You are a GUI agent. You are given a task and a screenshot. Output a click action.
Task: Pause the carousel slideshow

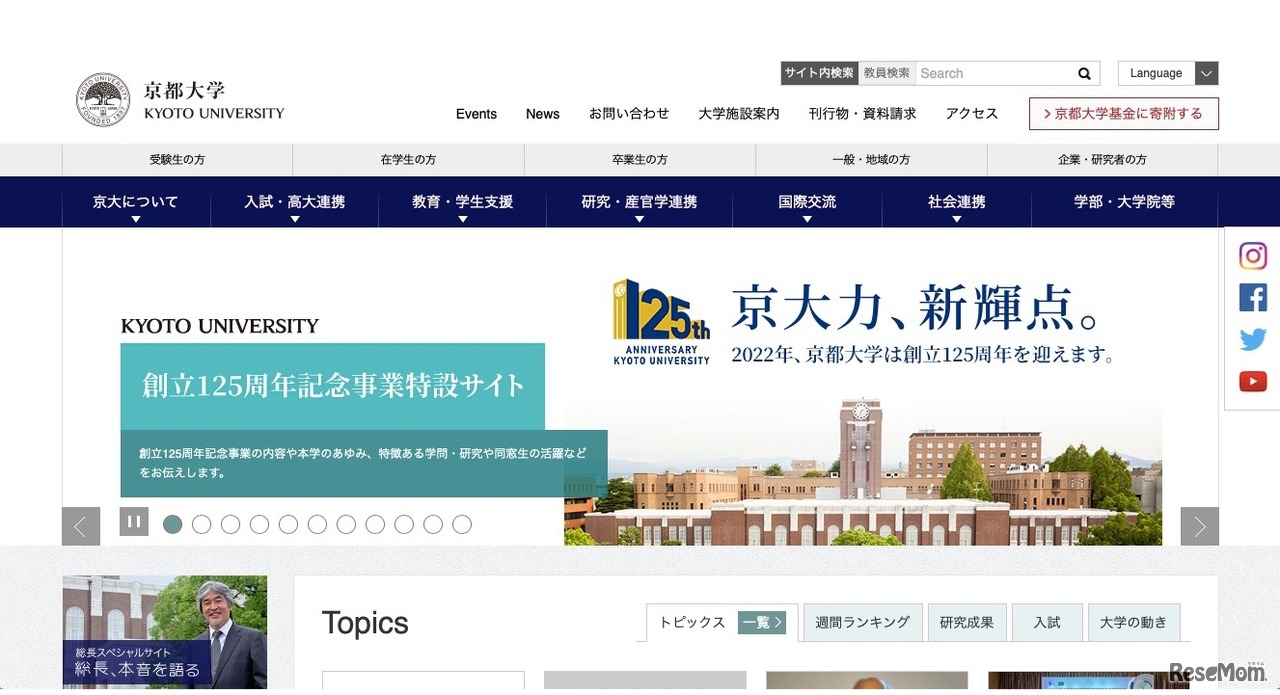click(134, 521)
